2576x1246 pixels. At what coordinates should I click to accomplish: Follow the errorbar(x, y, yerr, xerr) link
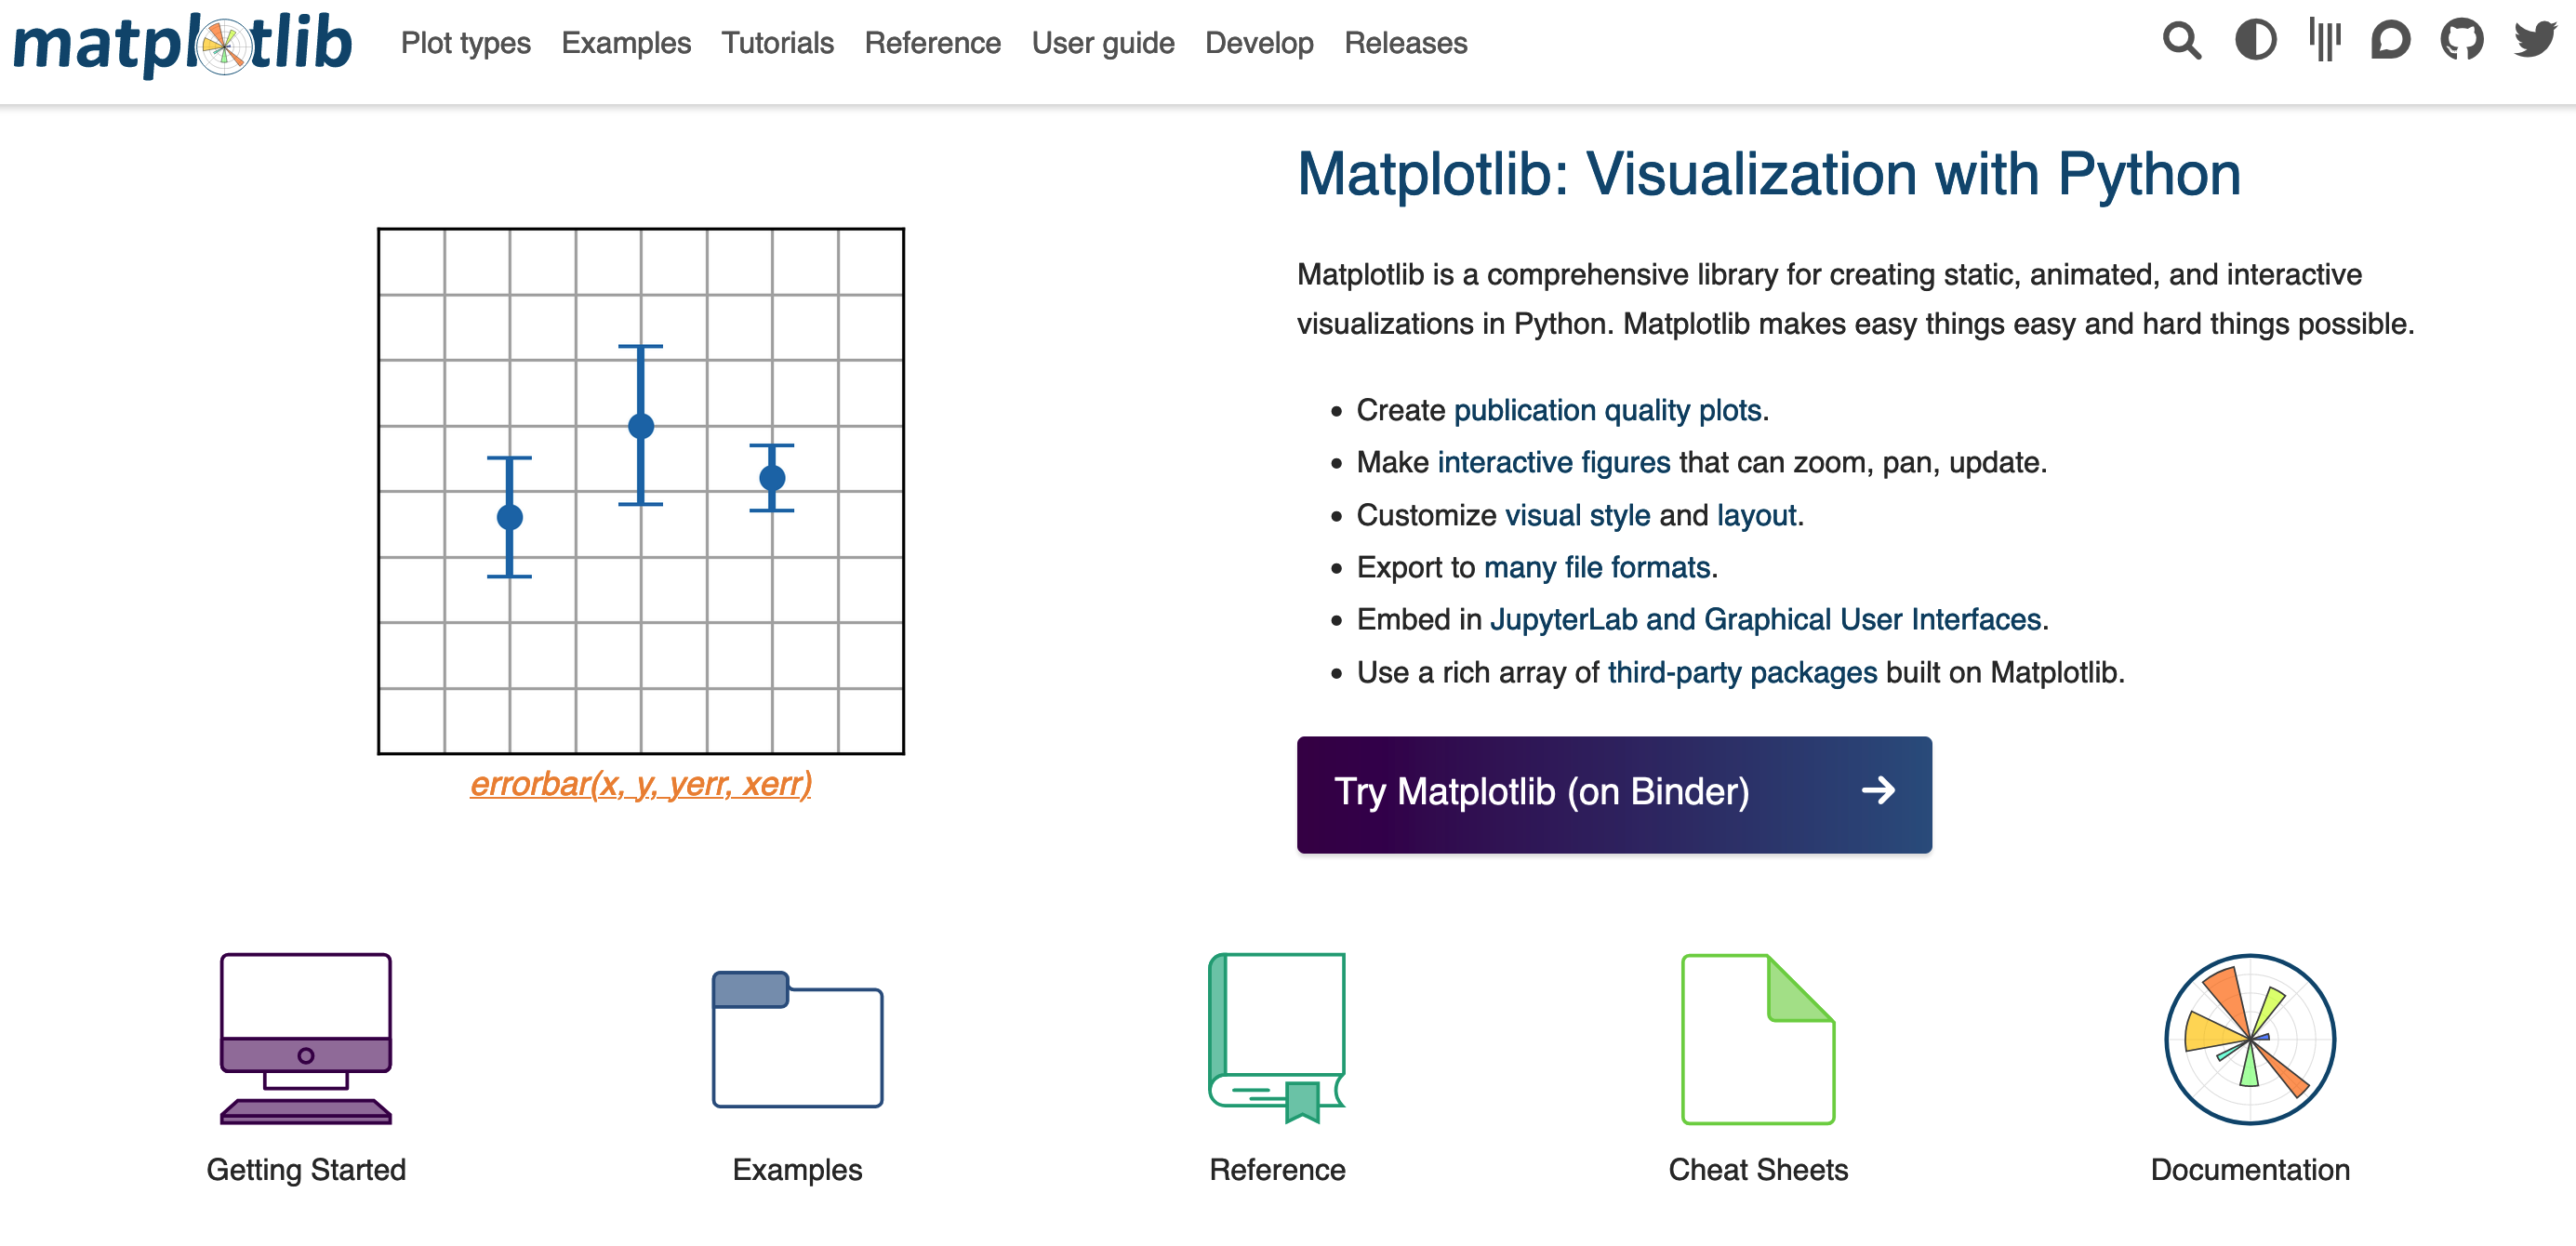click(x=640, y=784)
